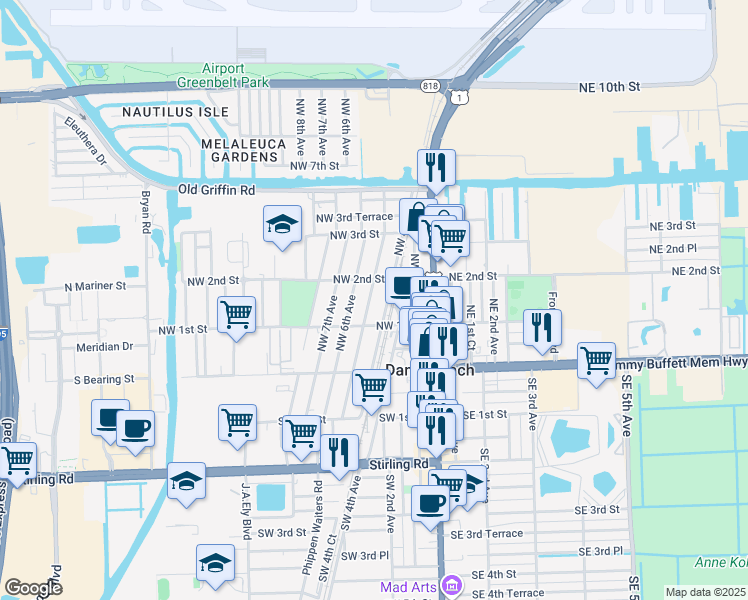Click the leftmost cafe marker below S Bearing St

(x=109, y=418)
